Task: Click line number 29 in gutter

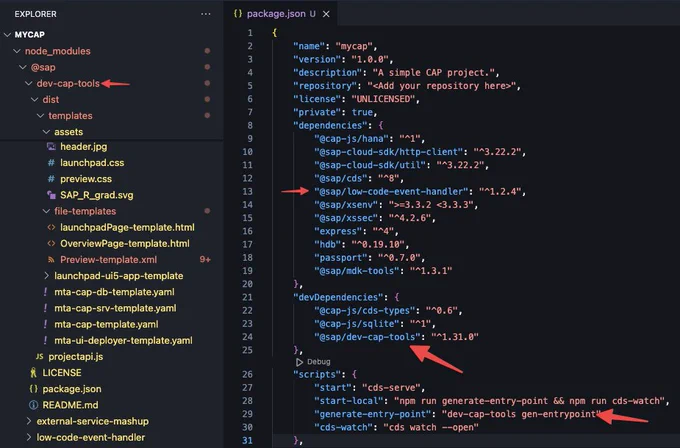Action: tap(247, 414)
